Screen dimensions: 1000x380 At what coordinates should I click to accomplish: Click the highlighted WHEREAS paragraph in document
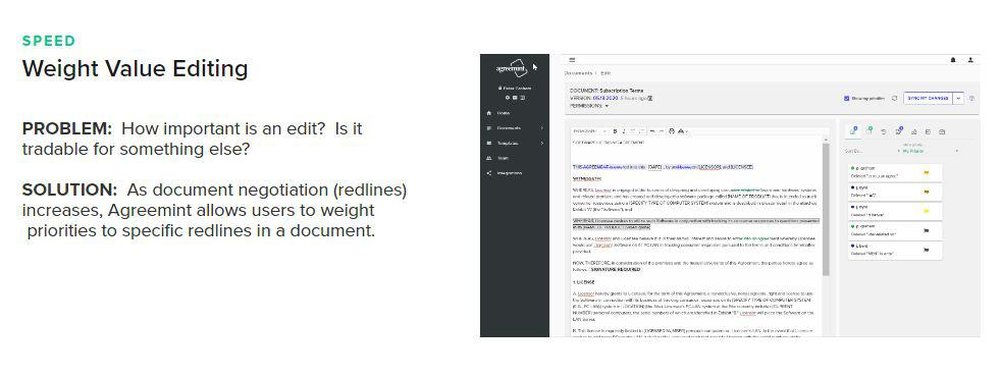click(x=696, y=224)
